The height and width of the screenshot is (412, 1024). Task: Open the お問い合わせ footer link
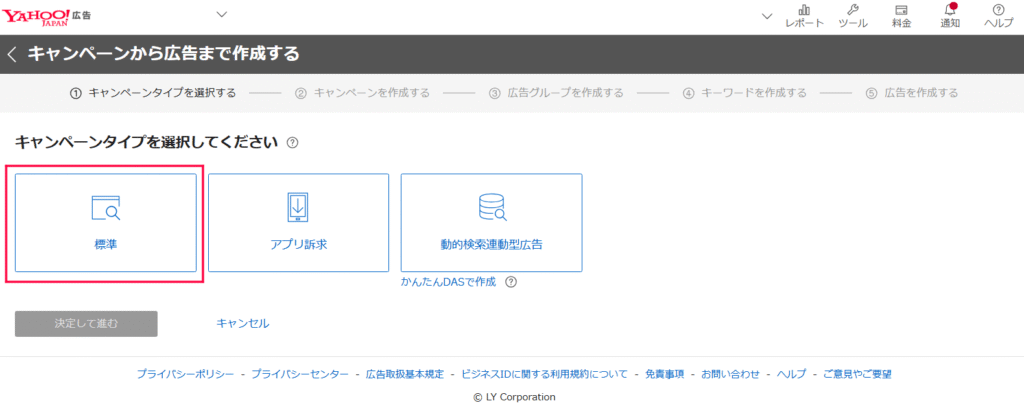[x=731, y=374]
